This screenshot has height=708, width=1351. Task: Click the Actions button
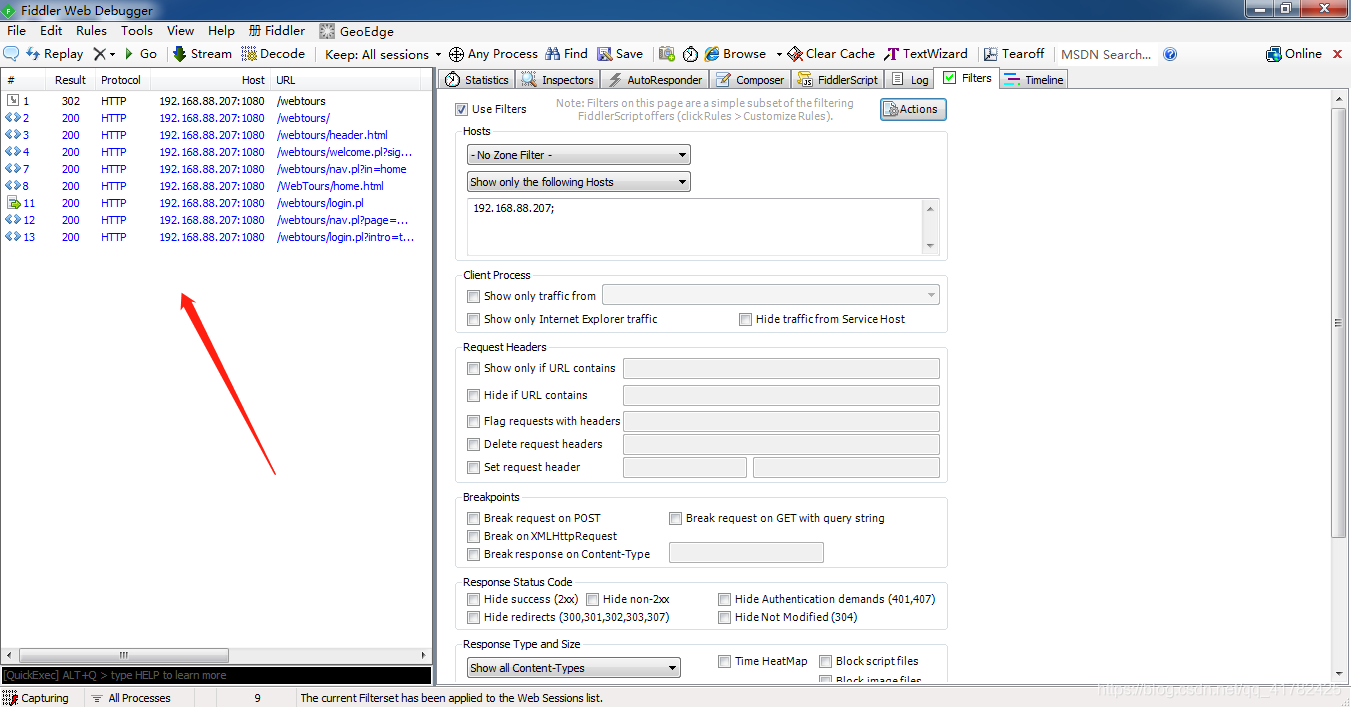coord(913,109)
